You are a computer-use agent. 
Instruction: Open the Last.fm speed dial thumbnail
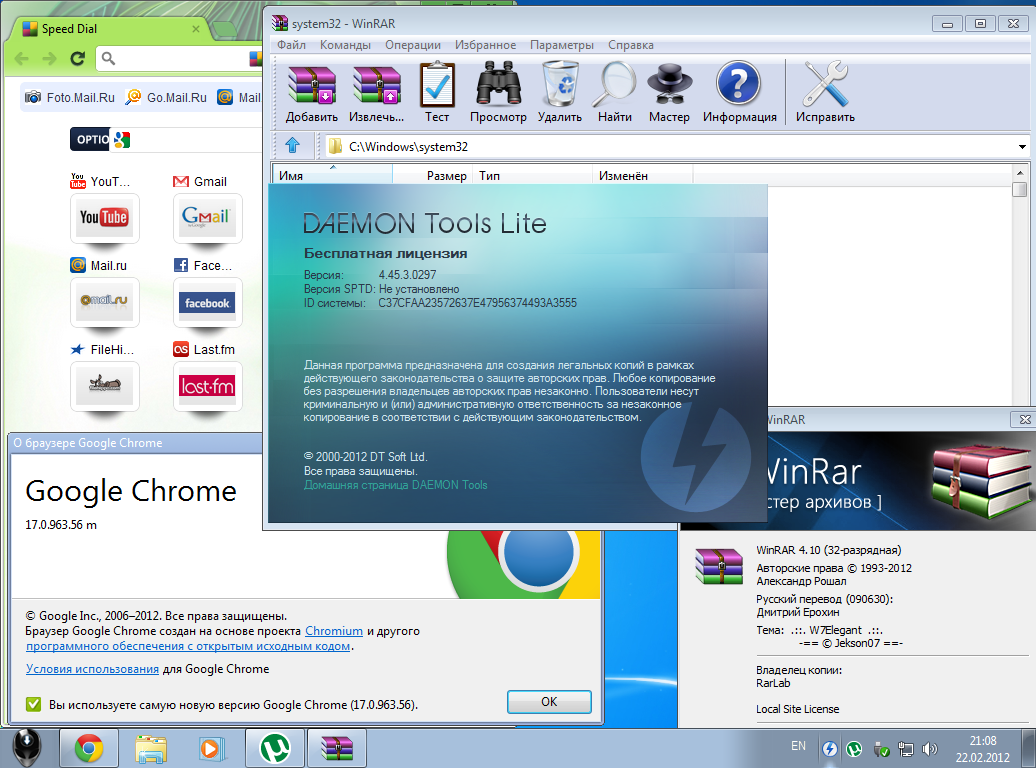click(x=207, y=386)
